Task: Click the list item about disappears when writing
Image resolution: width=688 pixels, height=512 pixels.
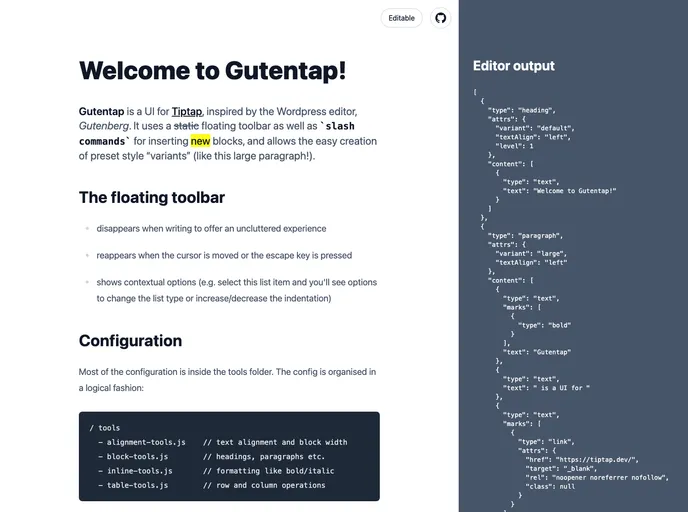Action: [x=211, y=229]
